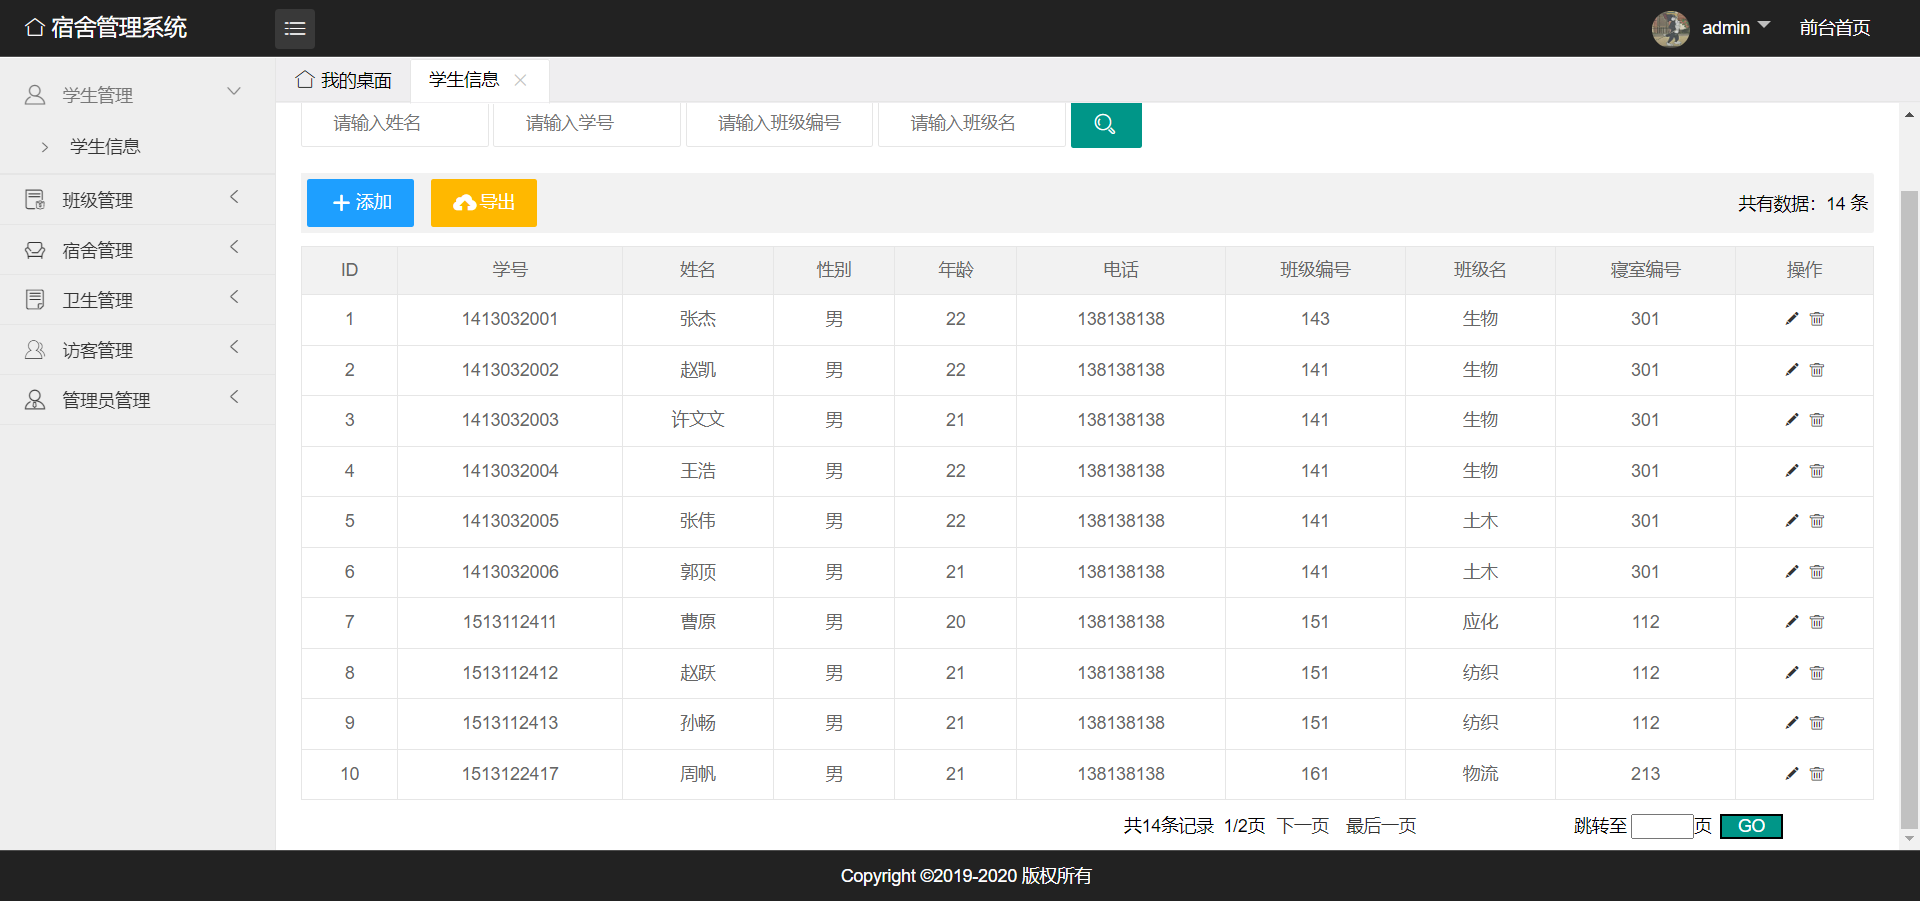Image resolution: width=1920 pixels, height=901 pixels.
Task: Expand the 班级管理 sidebar menu
Action: click(x=137, y=200)
